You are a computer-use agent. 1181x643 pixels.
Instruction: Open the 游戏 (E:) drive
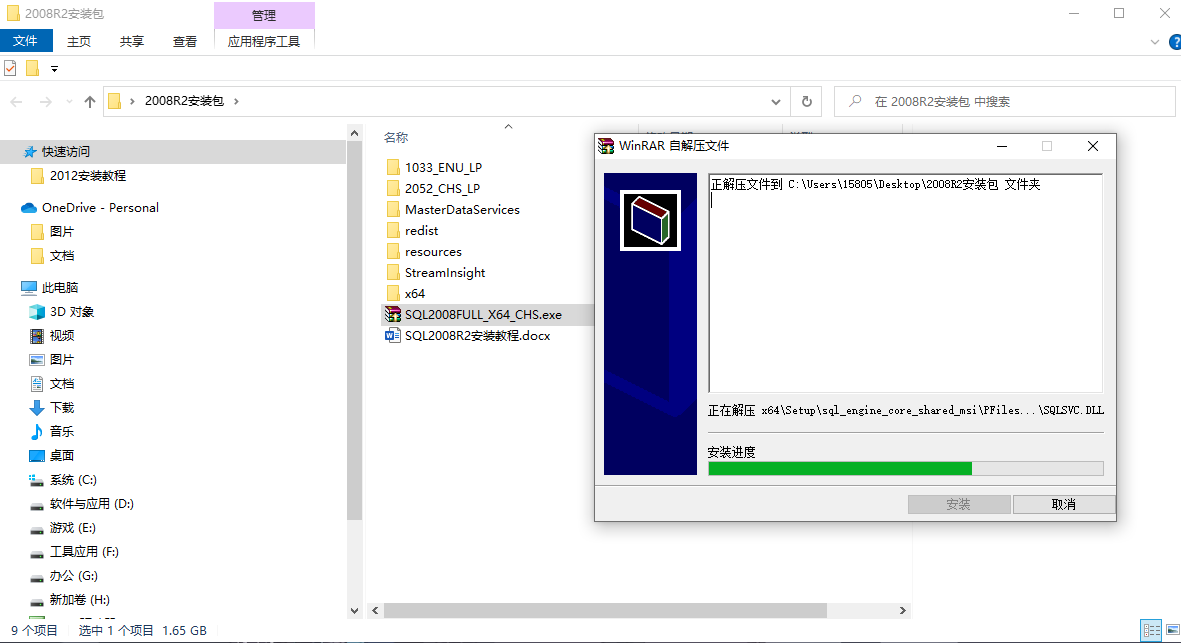tap(72, 528)
